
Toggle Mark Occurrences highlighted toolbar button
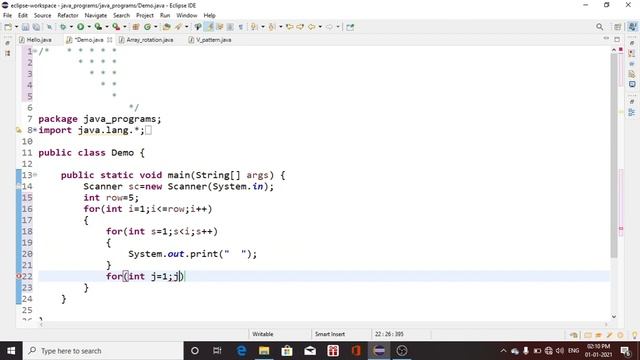pos(209,27)
